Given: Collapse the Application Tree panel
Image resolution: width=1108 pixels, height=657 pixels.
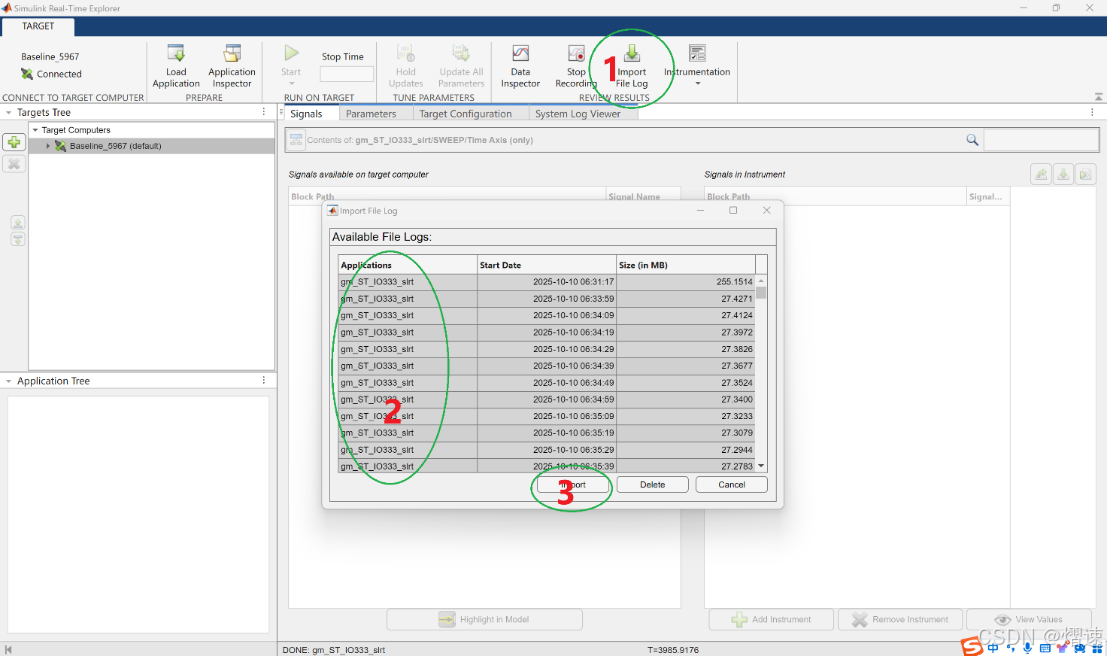Looking at the screenshot, I should pos(8,381).
